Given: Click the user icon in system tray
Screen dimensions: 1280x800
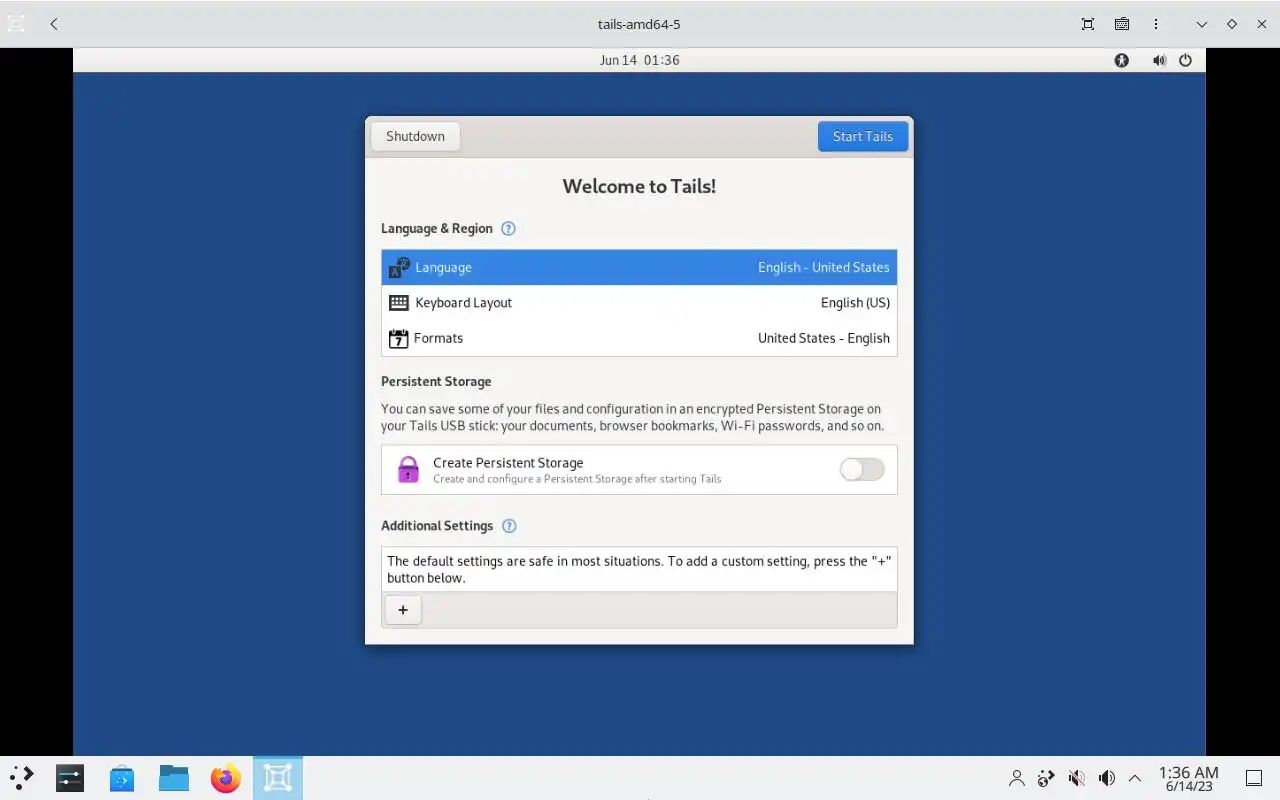Looking at the screenshot, I should click(1017, 778).
